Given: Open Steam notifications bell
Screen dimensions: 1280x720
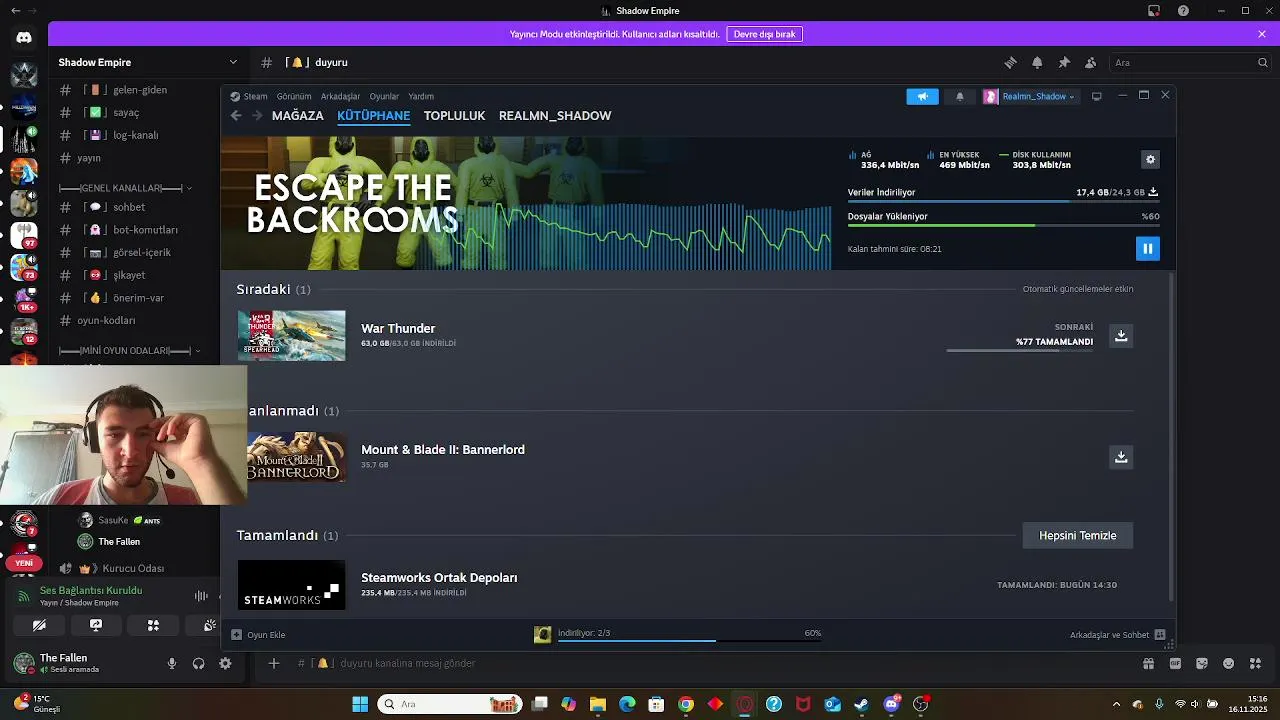Looking at the screenshot, I should [960, 97].
